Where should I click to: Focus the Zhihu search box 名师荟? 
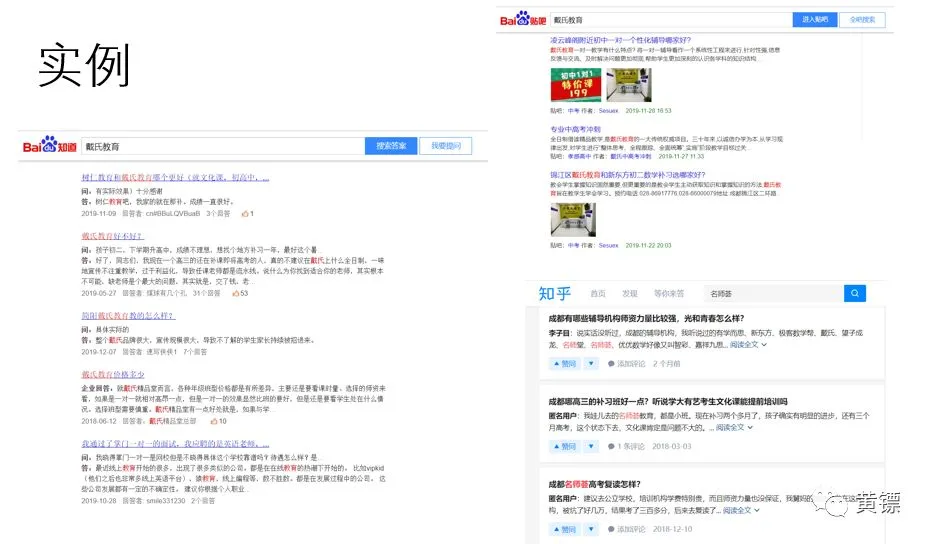pyautogui.click(x=774, y=293)
